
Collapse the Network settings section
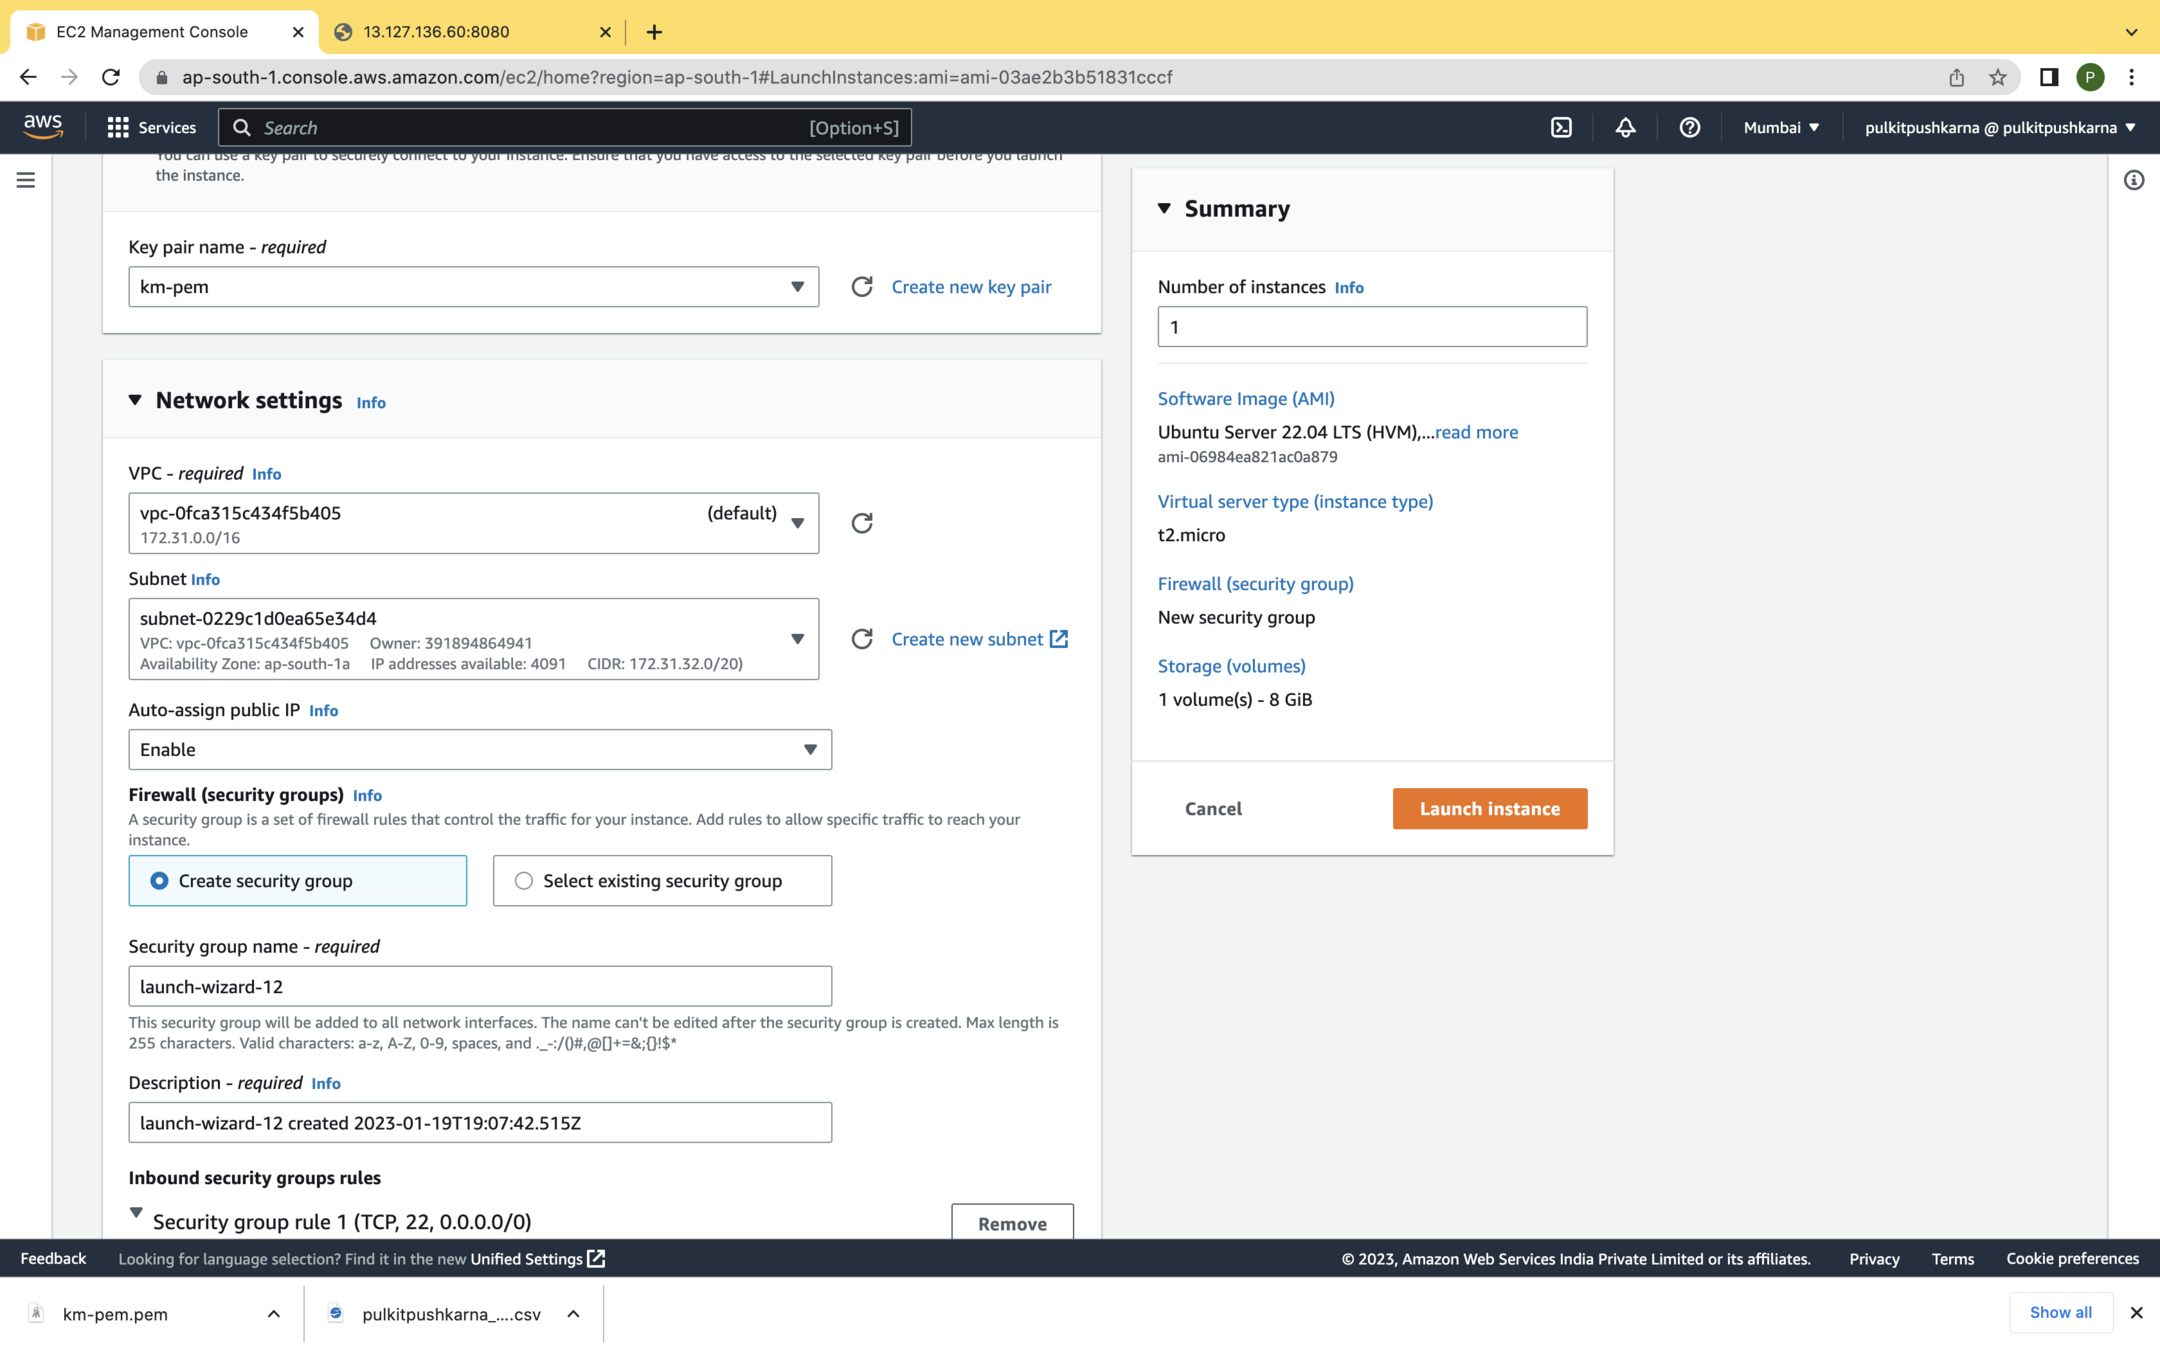coord(135,400)
